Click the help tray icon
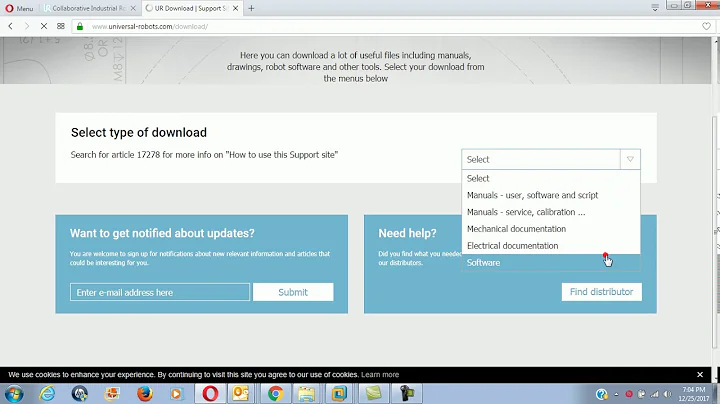720x404 pixels. tap(602, 394)
